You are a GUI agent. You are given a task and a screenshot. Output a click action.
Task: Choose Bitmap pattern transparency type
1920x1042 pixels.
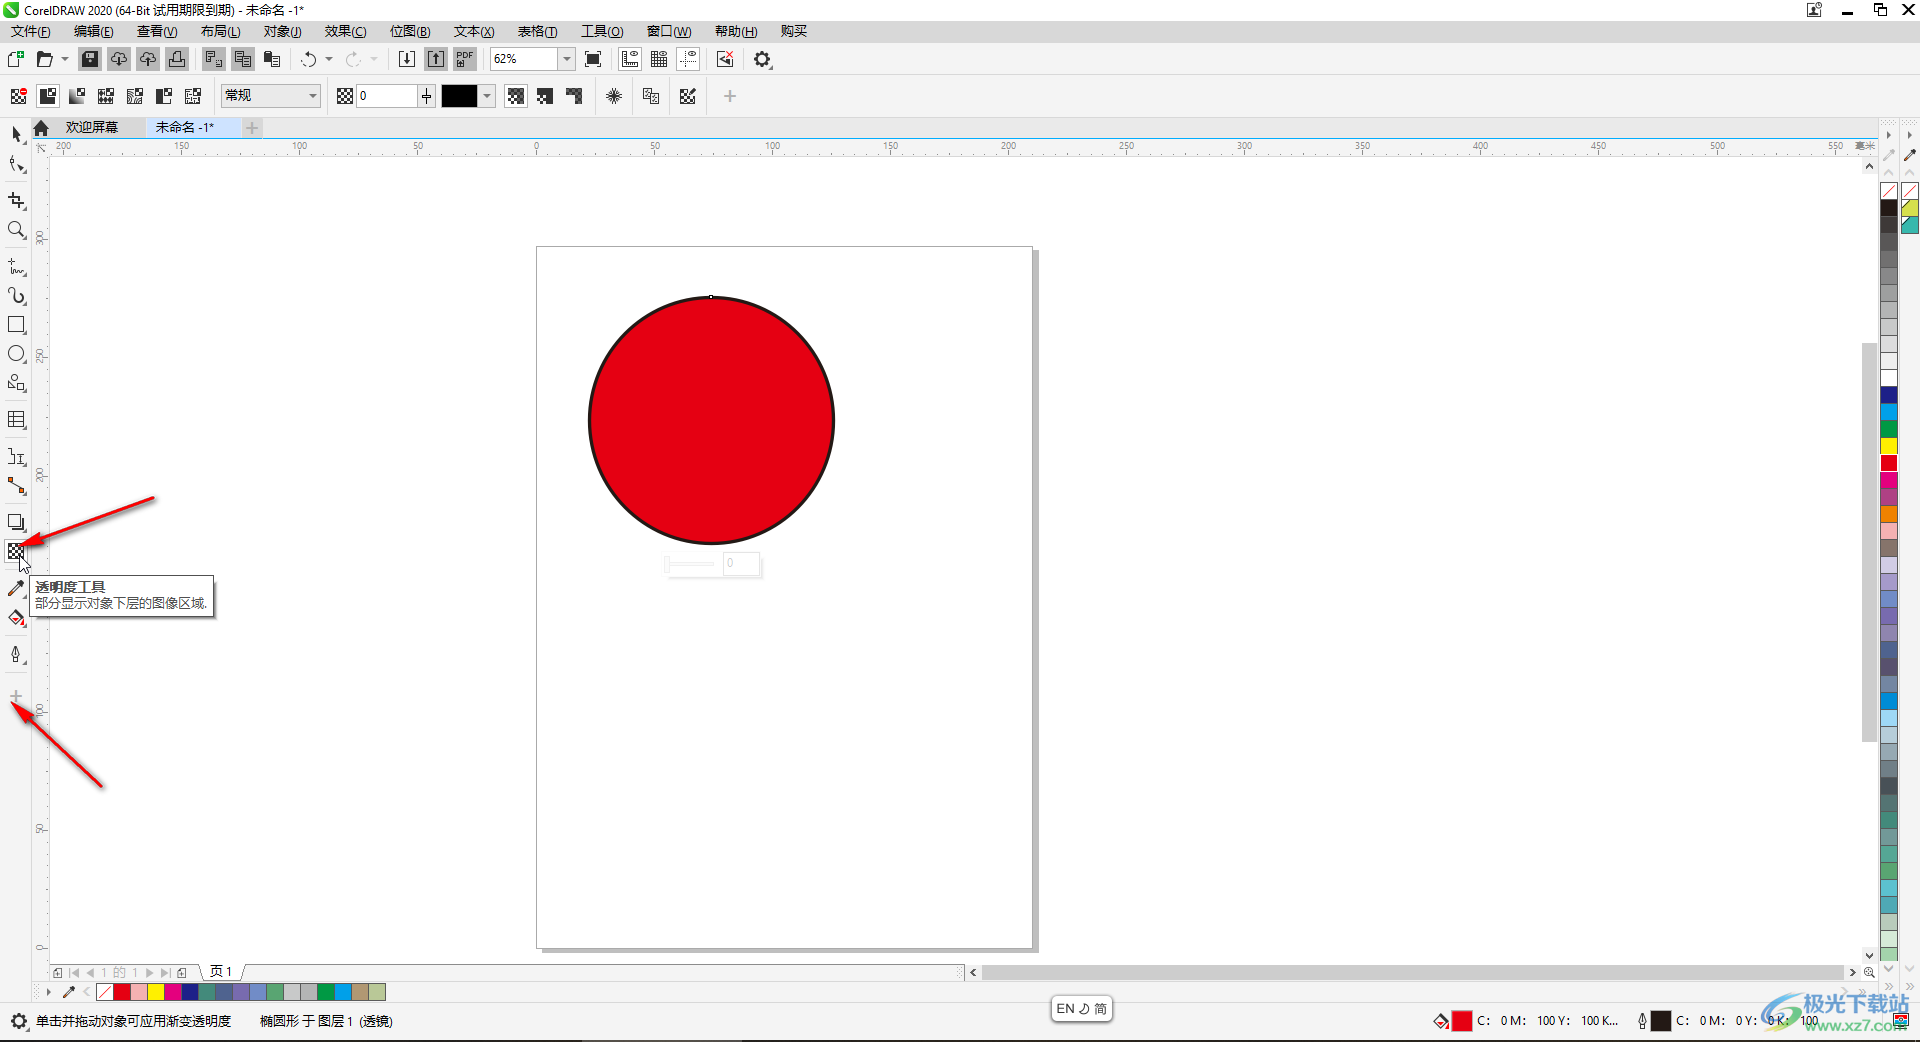[135, 96]
